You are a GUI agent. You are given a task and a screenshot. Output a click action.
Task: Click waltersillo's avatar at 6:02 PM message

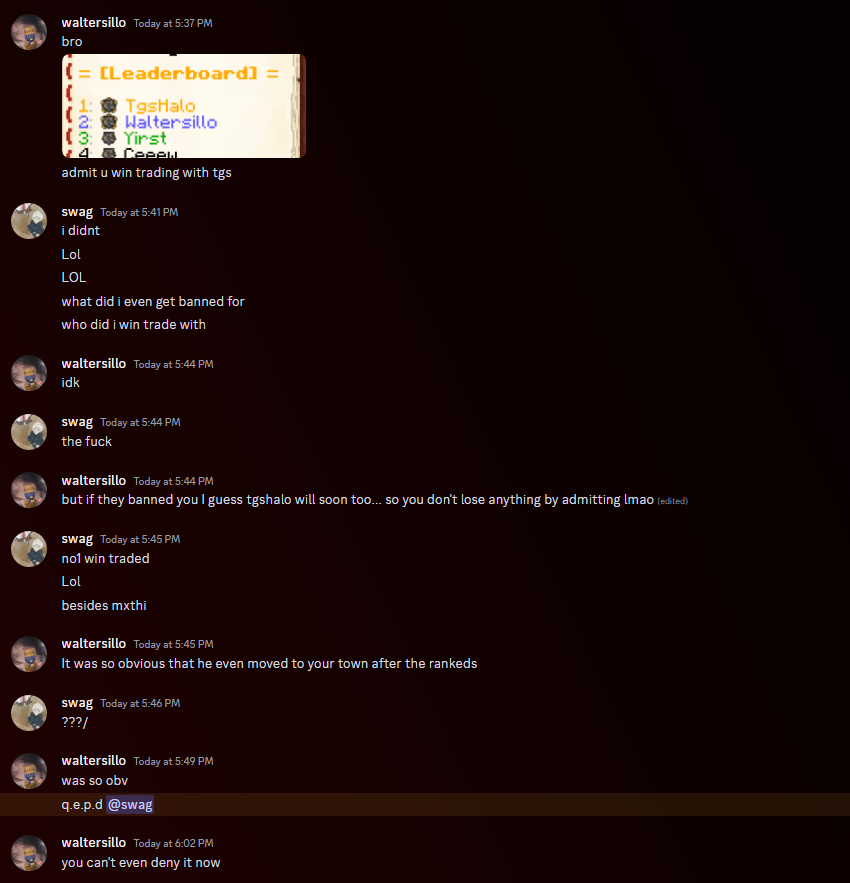tap(29, 853)
